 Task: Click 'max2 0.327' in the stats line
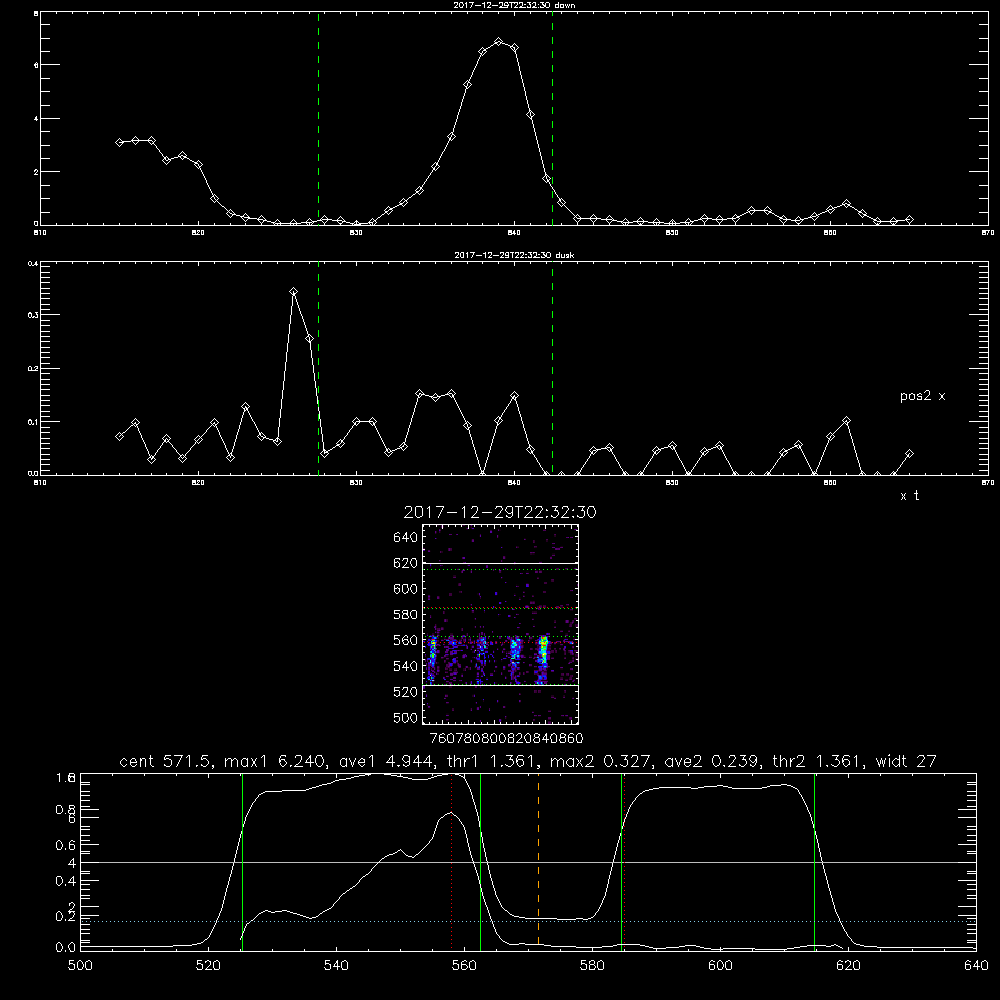click(x=599, y=761)
